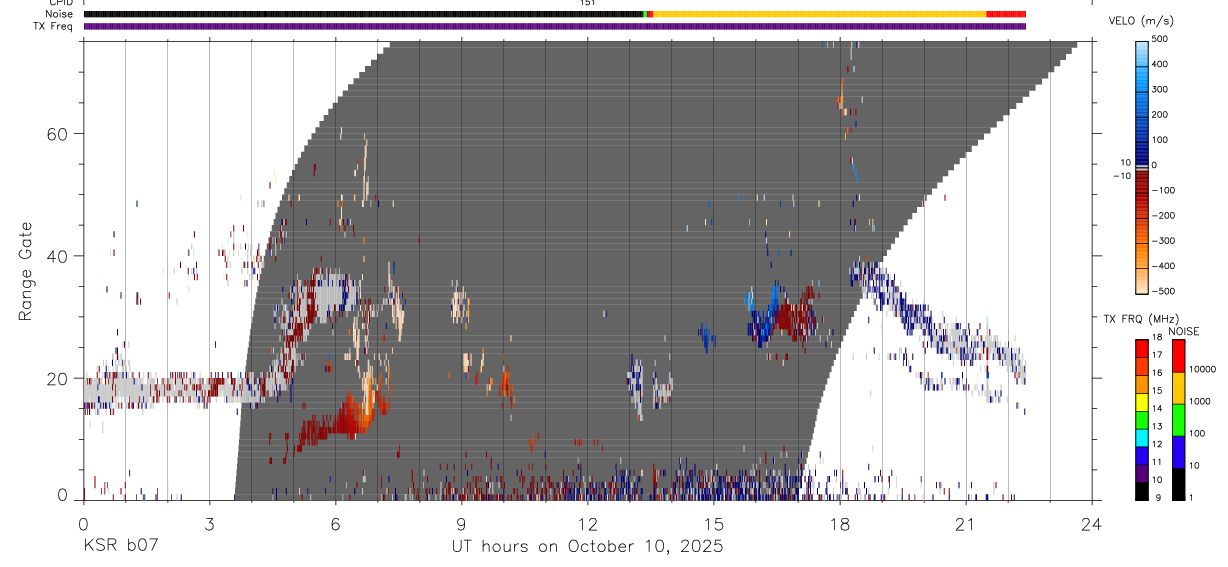The width and height of the screenshot is (1228, 567).
Task: Click the black segment of the top Noise bar
Action: coord(364,14)
